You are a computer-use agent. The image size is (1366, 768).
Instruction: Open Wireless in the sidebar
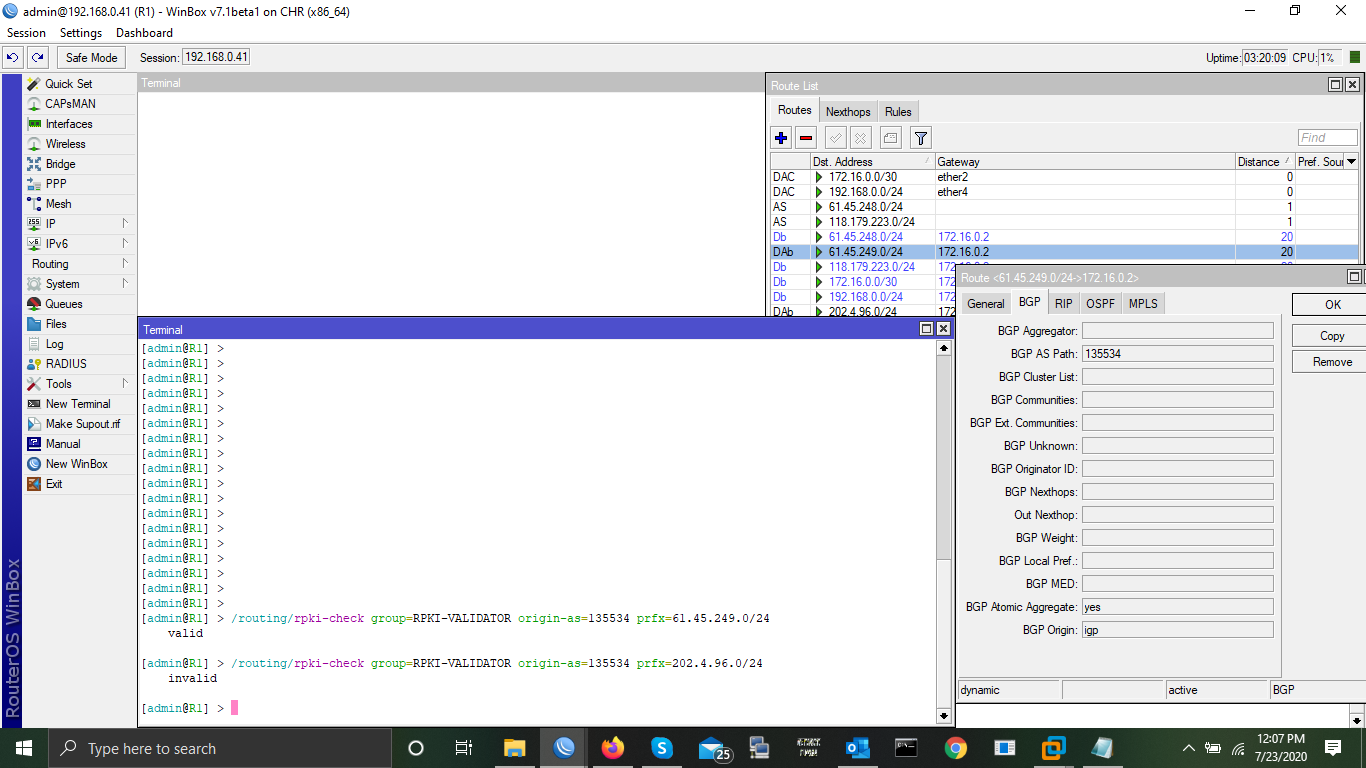[65, 144]
